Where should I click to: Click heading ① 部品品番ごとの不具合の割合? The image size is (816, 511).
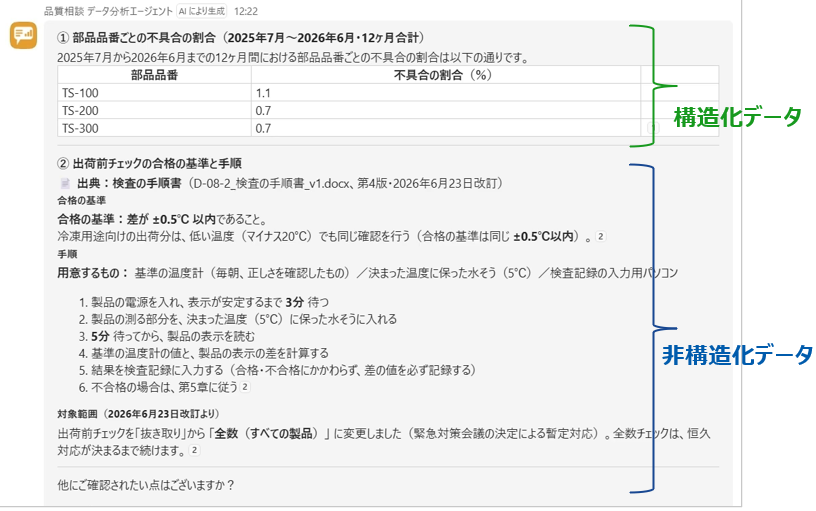pyautogui.click(x=241, y=37)
